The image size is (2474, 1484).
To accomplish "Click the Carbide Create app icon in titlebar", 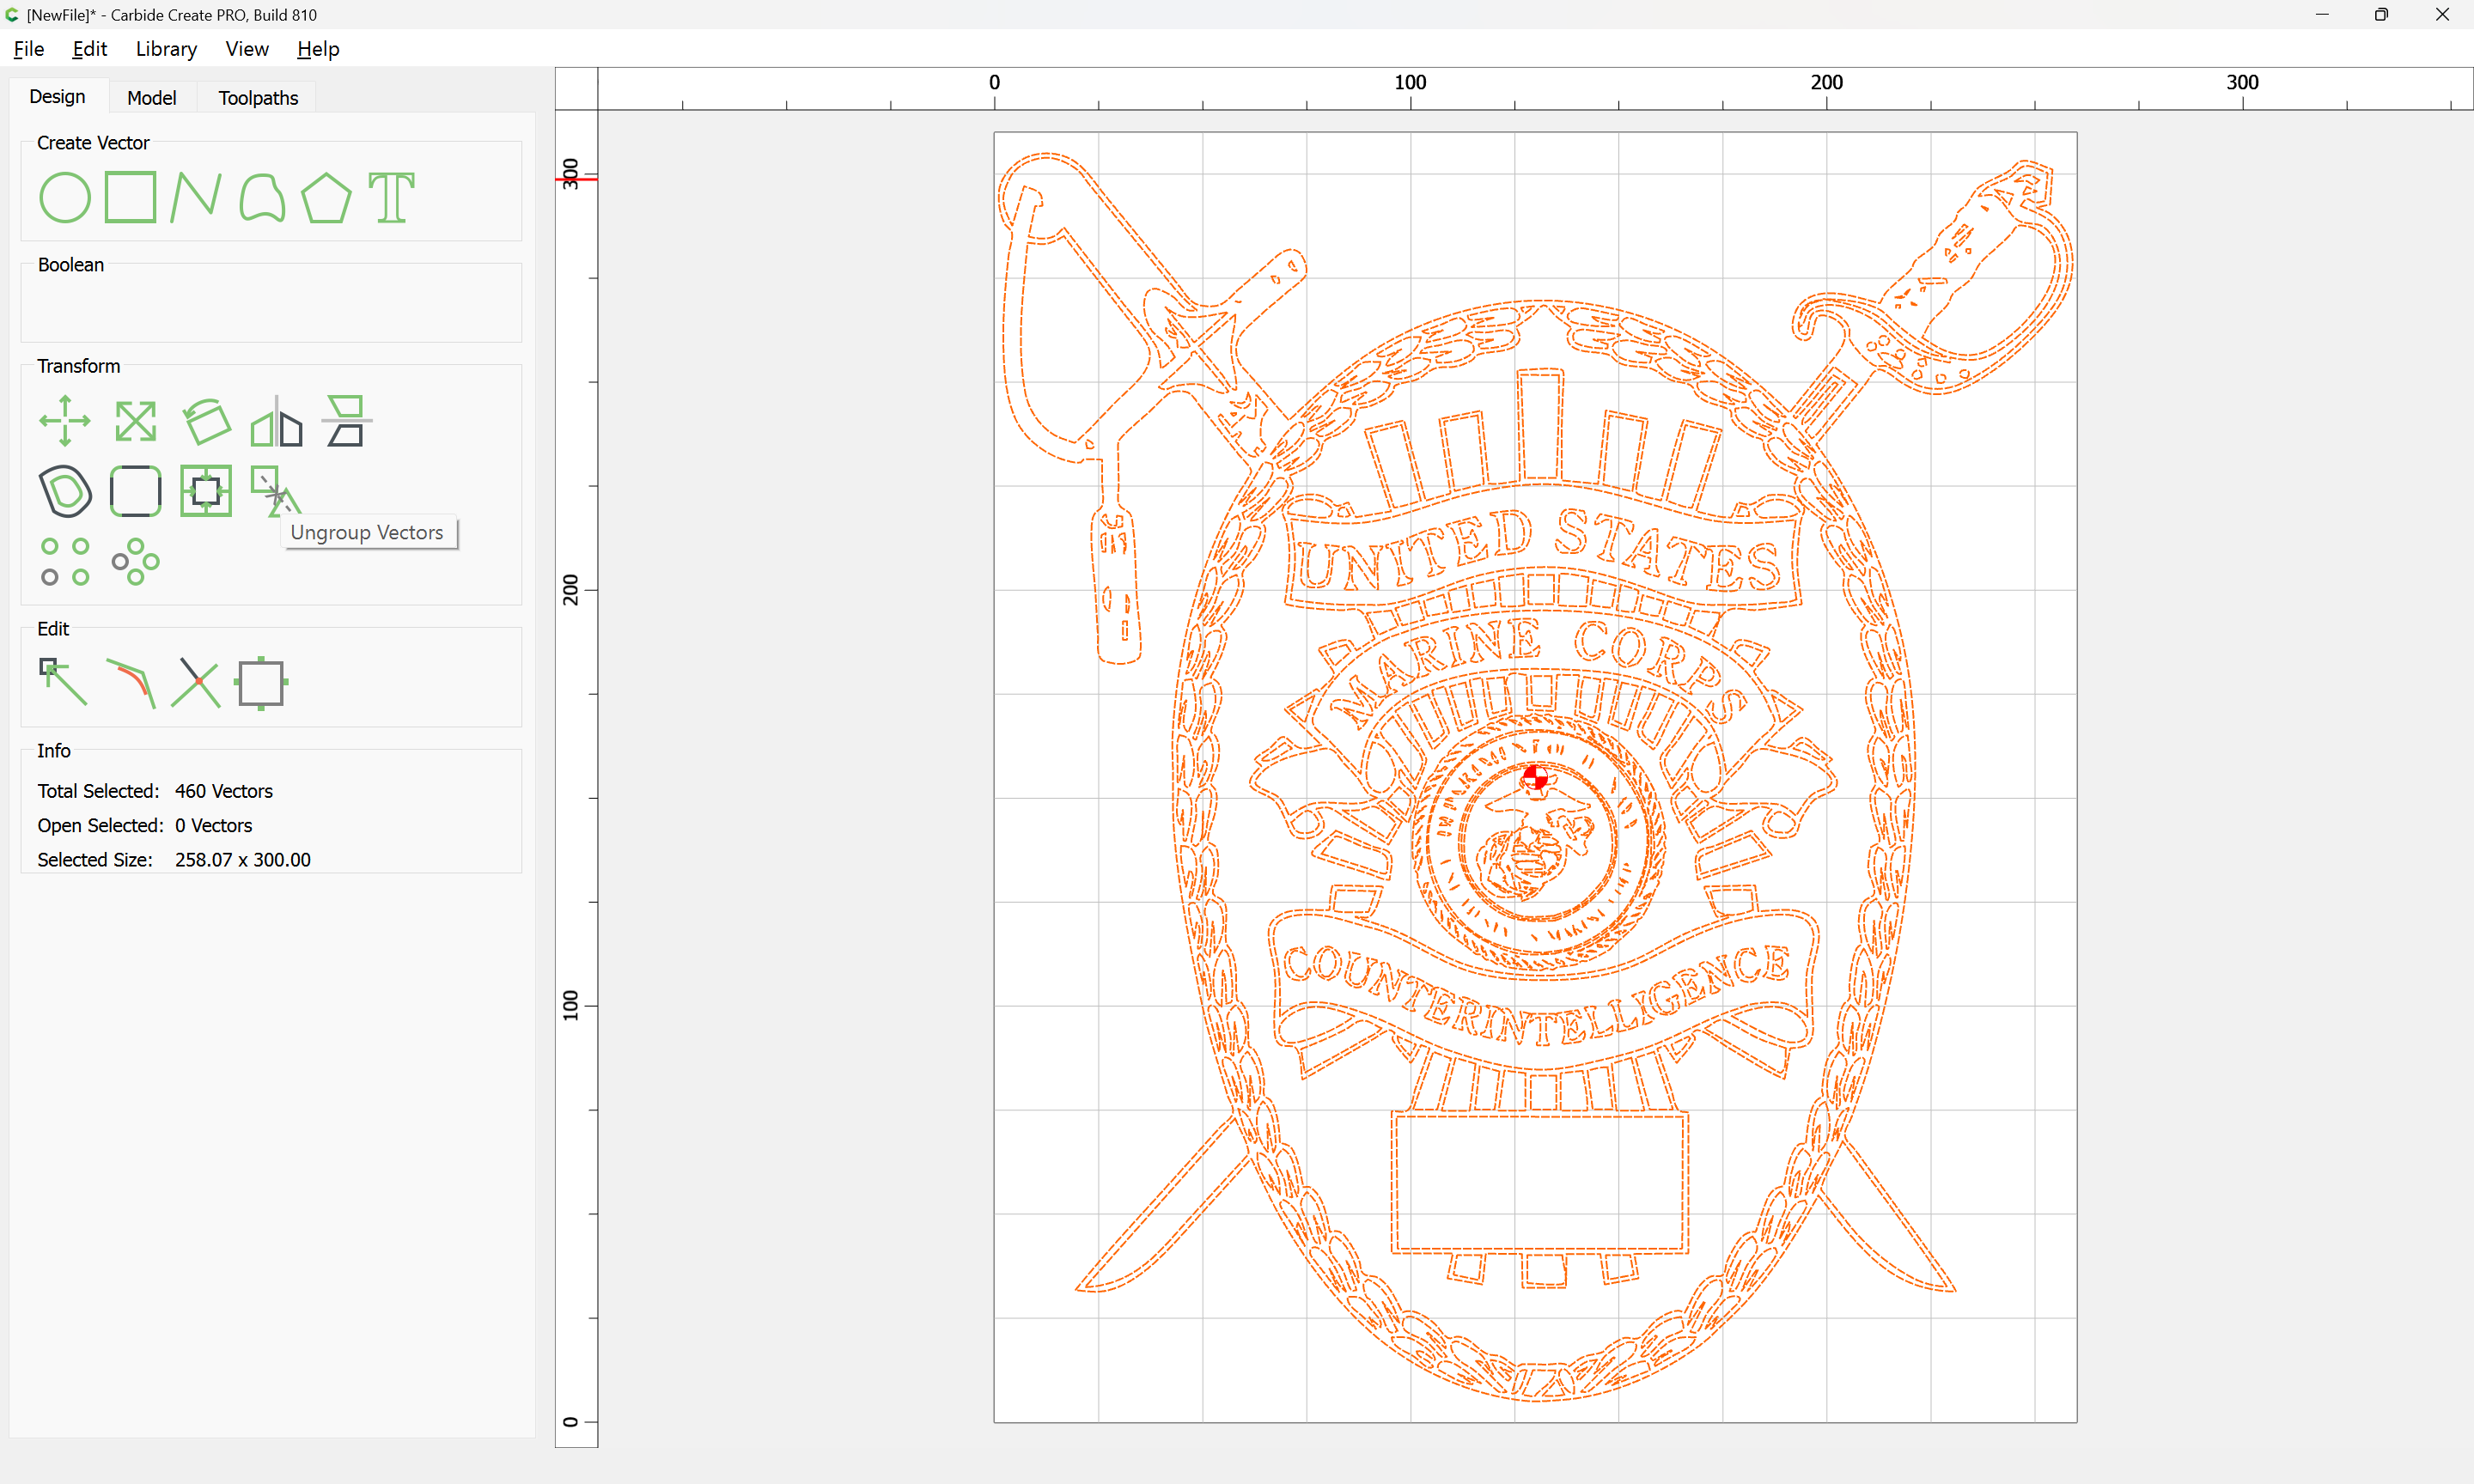I will (12, 14).
